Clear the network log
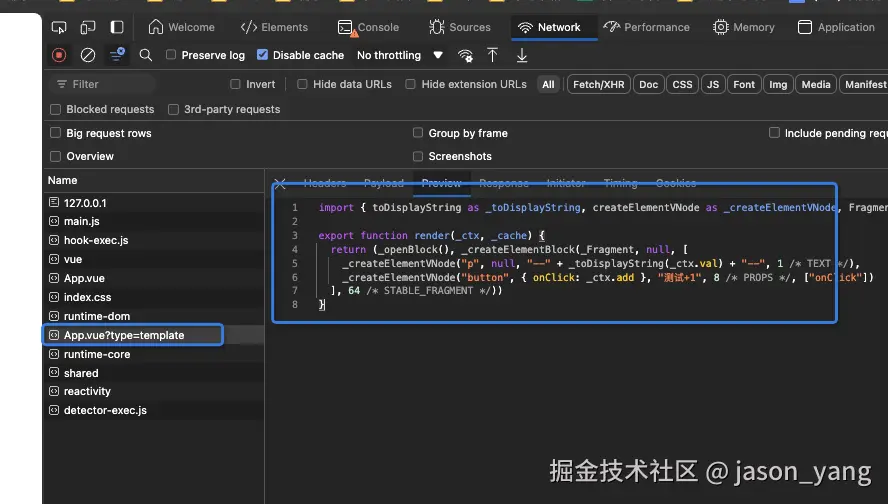 (x=88, y=55)
